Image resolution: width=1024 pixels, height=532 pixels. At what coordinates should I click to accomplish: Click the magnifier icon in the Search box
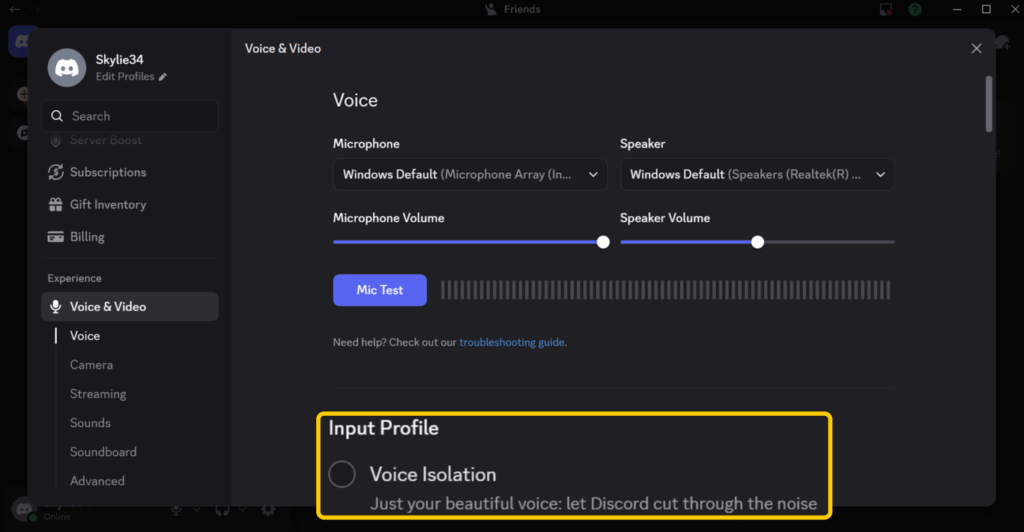(x=57, y=116)
